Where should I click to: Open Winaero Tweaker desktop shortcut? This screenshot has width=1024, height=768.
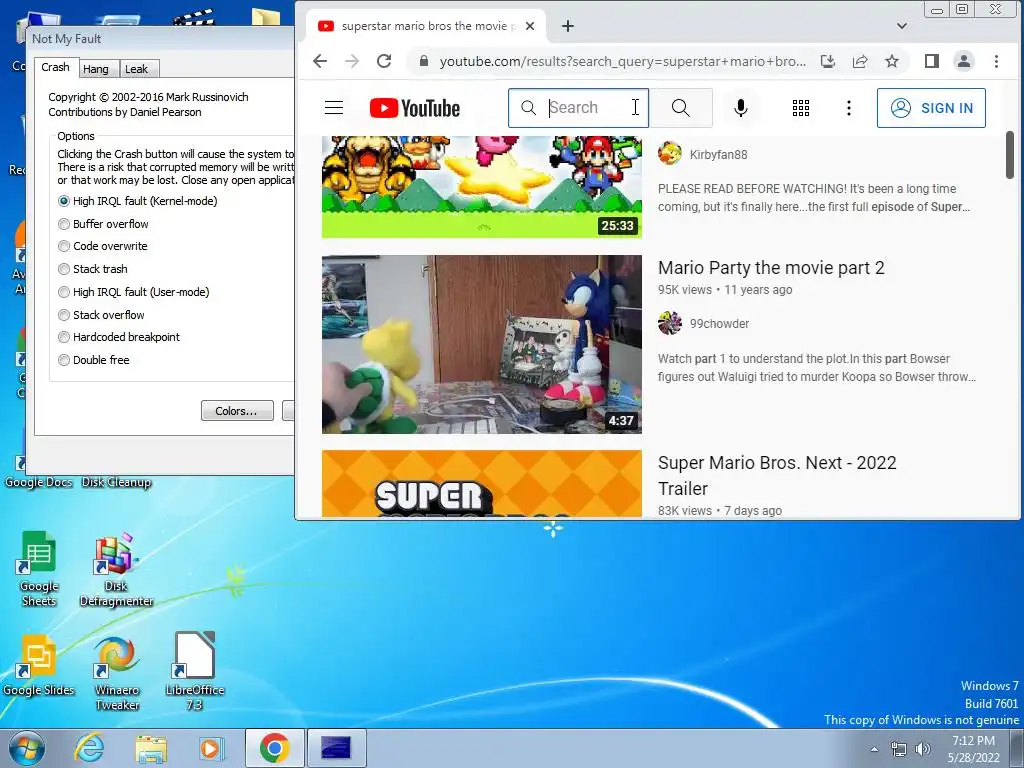[x=117, y=673]
